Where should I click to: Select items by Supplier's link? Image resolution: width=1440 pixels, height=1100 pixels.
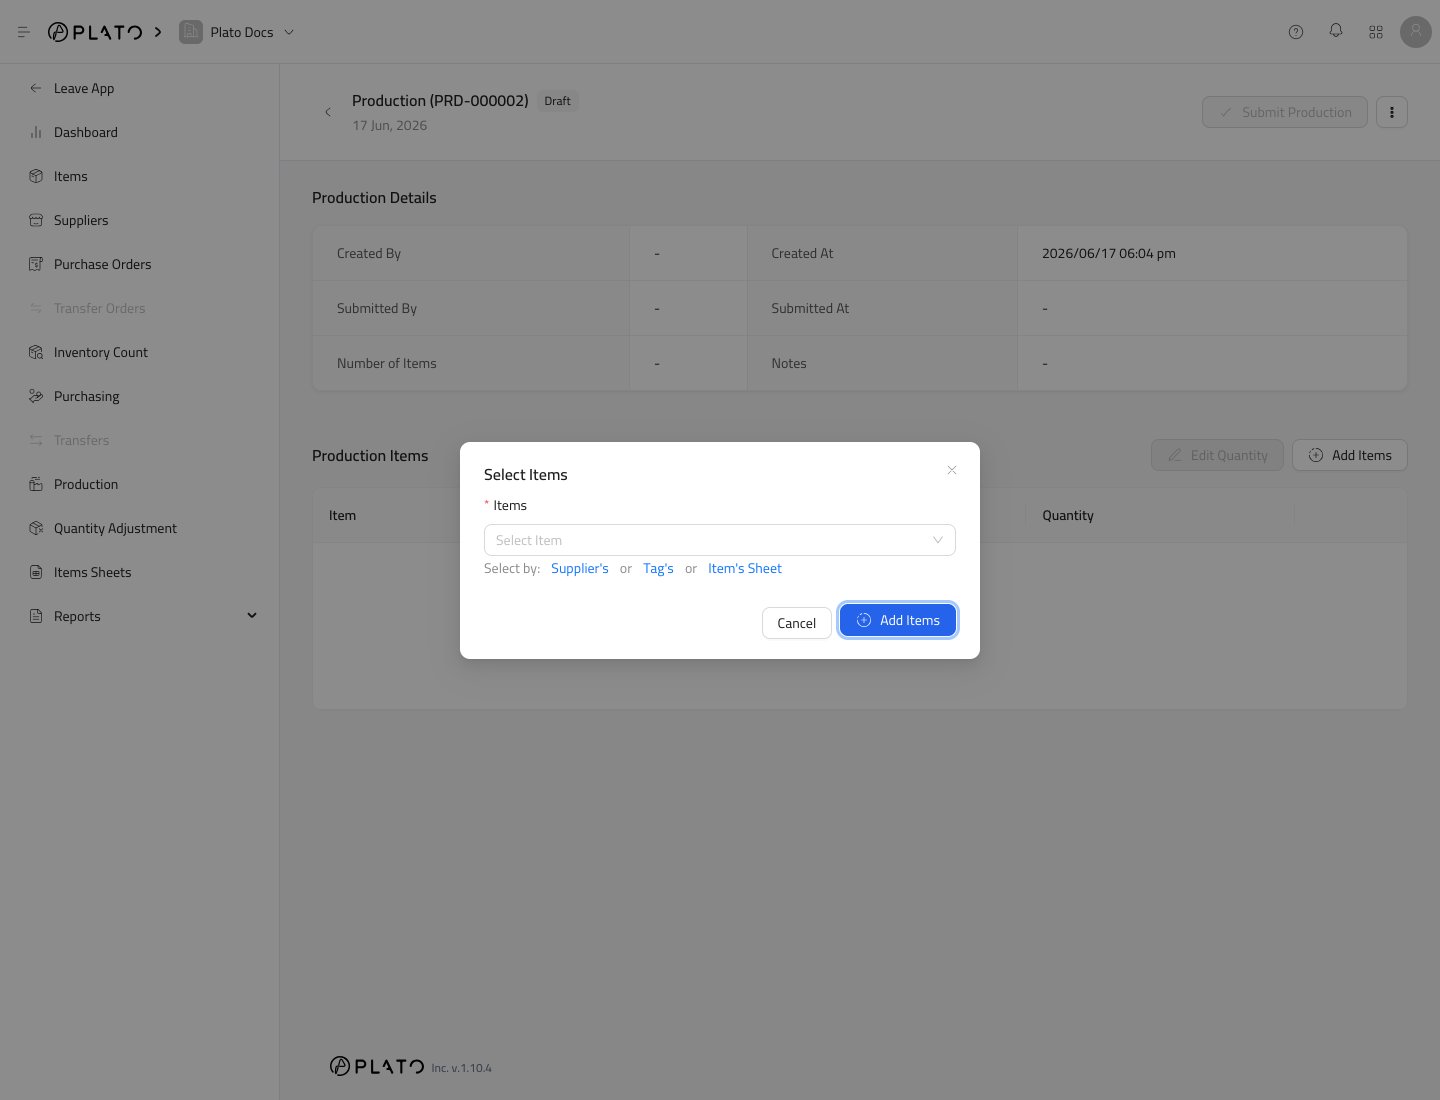tap(580, 568)
